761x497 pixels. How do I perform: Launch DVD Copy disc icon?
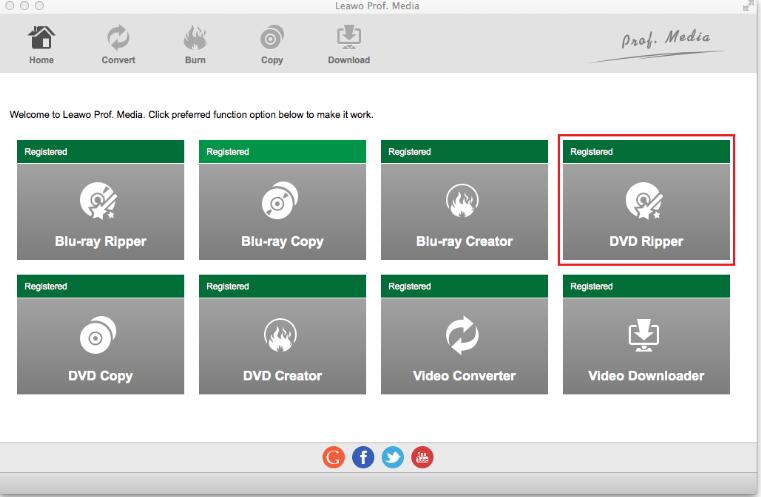pyautogui.click(x=98, y=335)
